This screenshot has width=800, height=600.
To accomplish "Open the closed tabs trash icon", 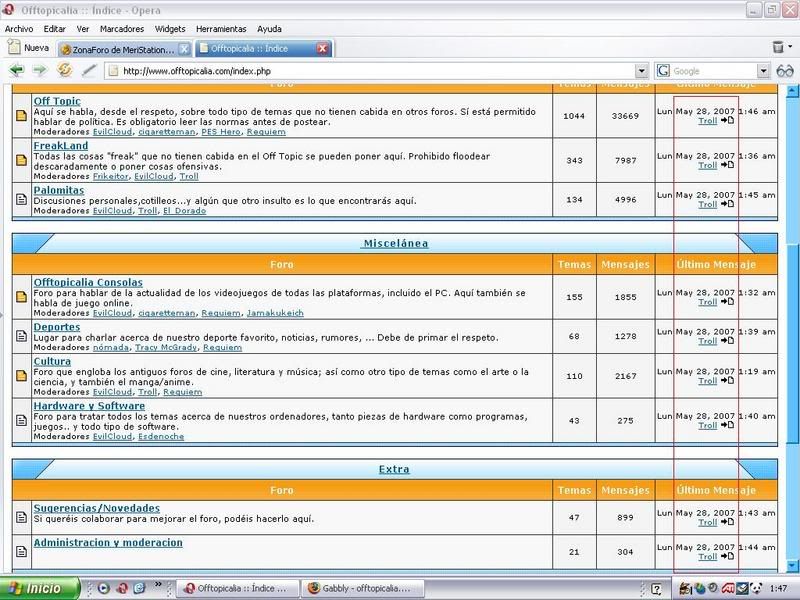I will click(x=779, y=47).
